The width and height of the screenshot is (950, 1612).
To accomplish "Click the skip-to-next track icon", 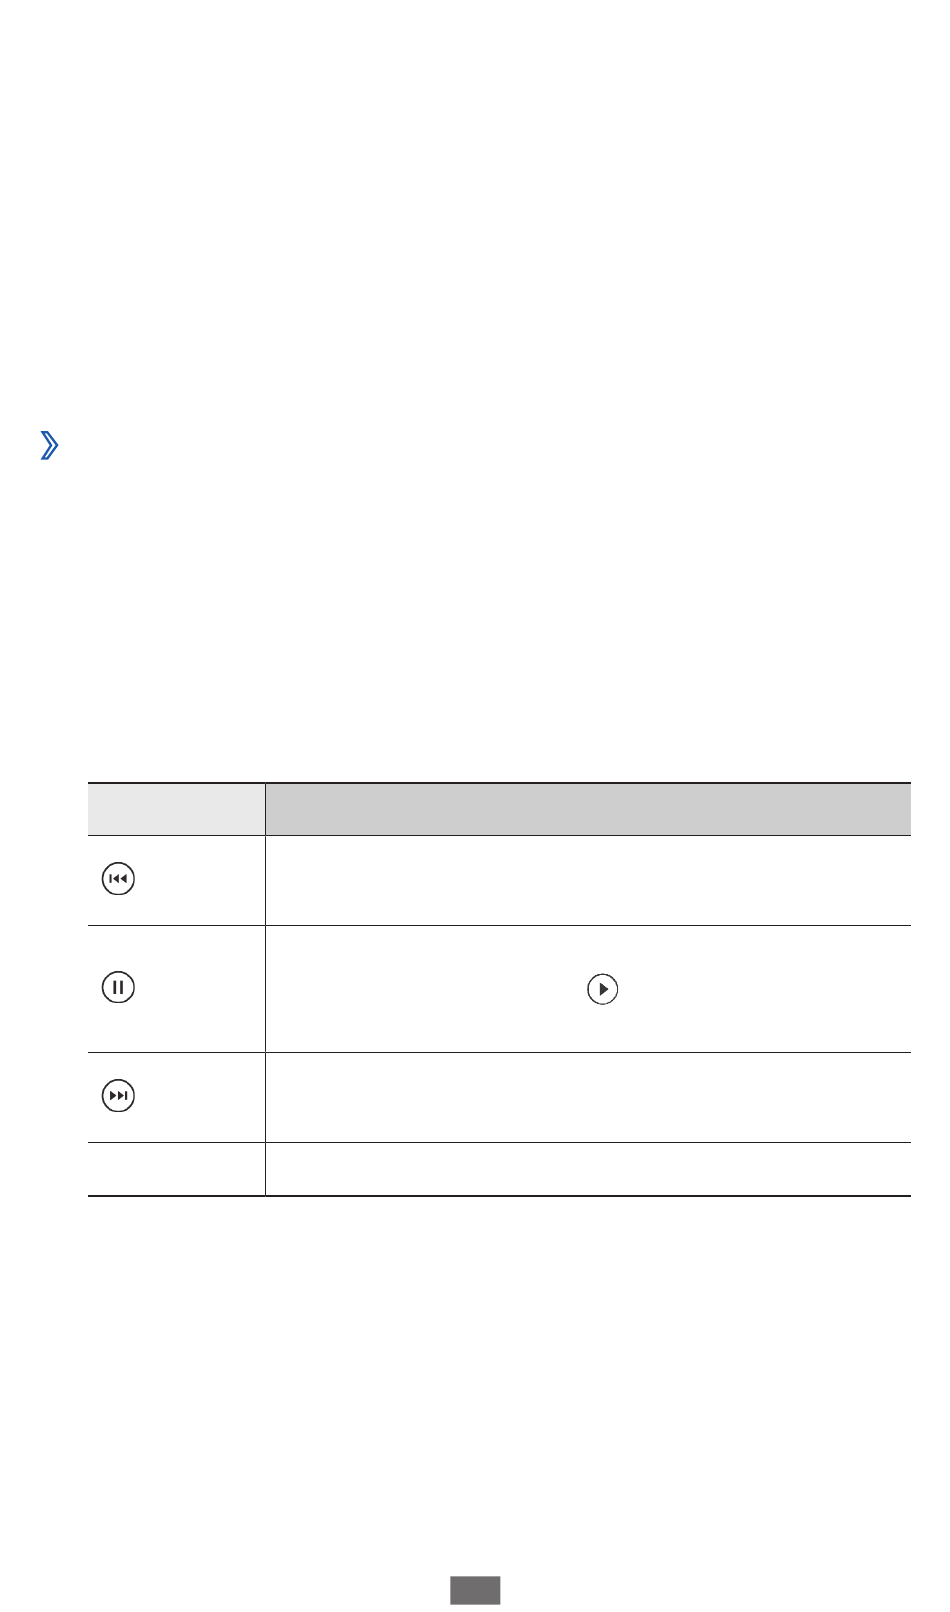I will tap(118, 1096).
